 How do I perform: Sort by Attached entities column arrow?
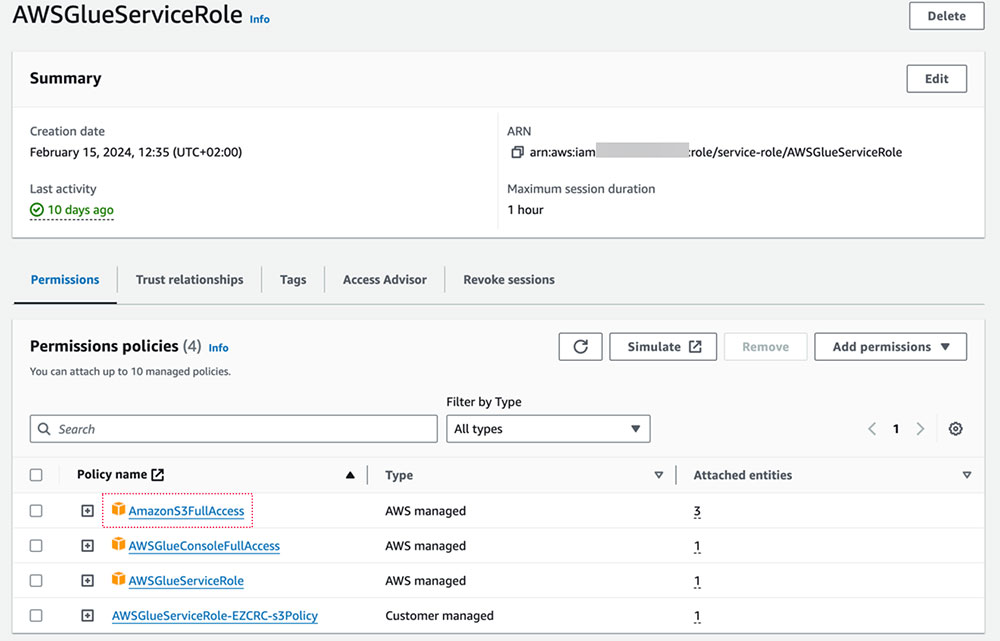tap(967, 475)
